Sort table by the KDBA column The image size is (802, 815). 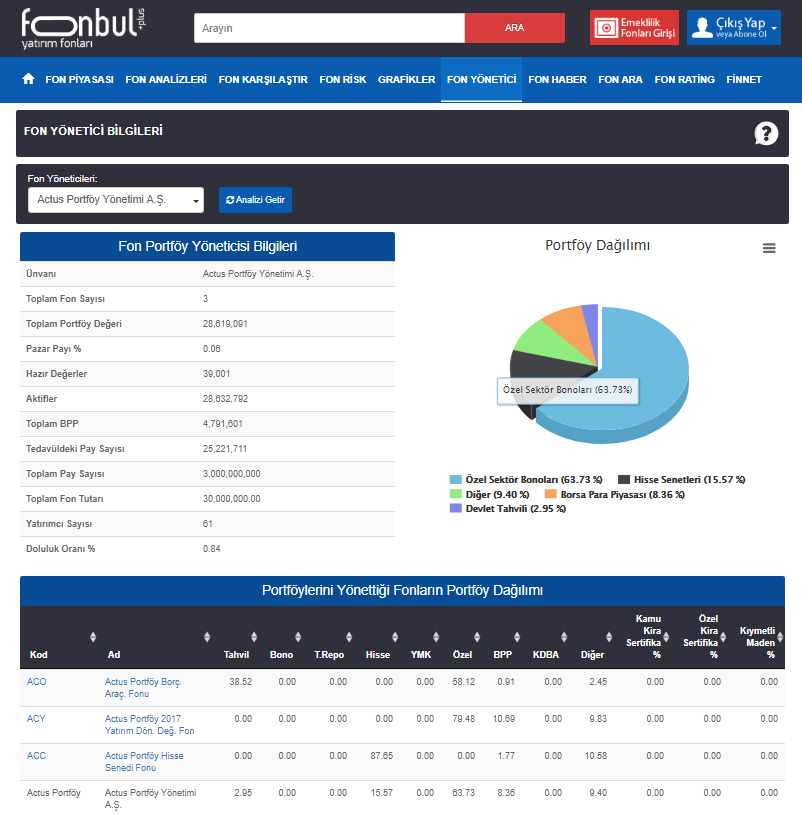tap(564, 637)
